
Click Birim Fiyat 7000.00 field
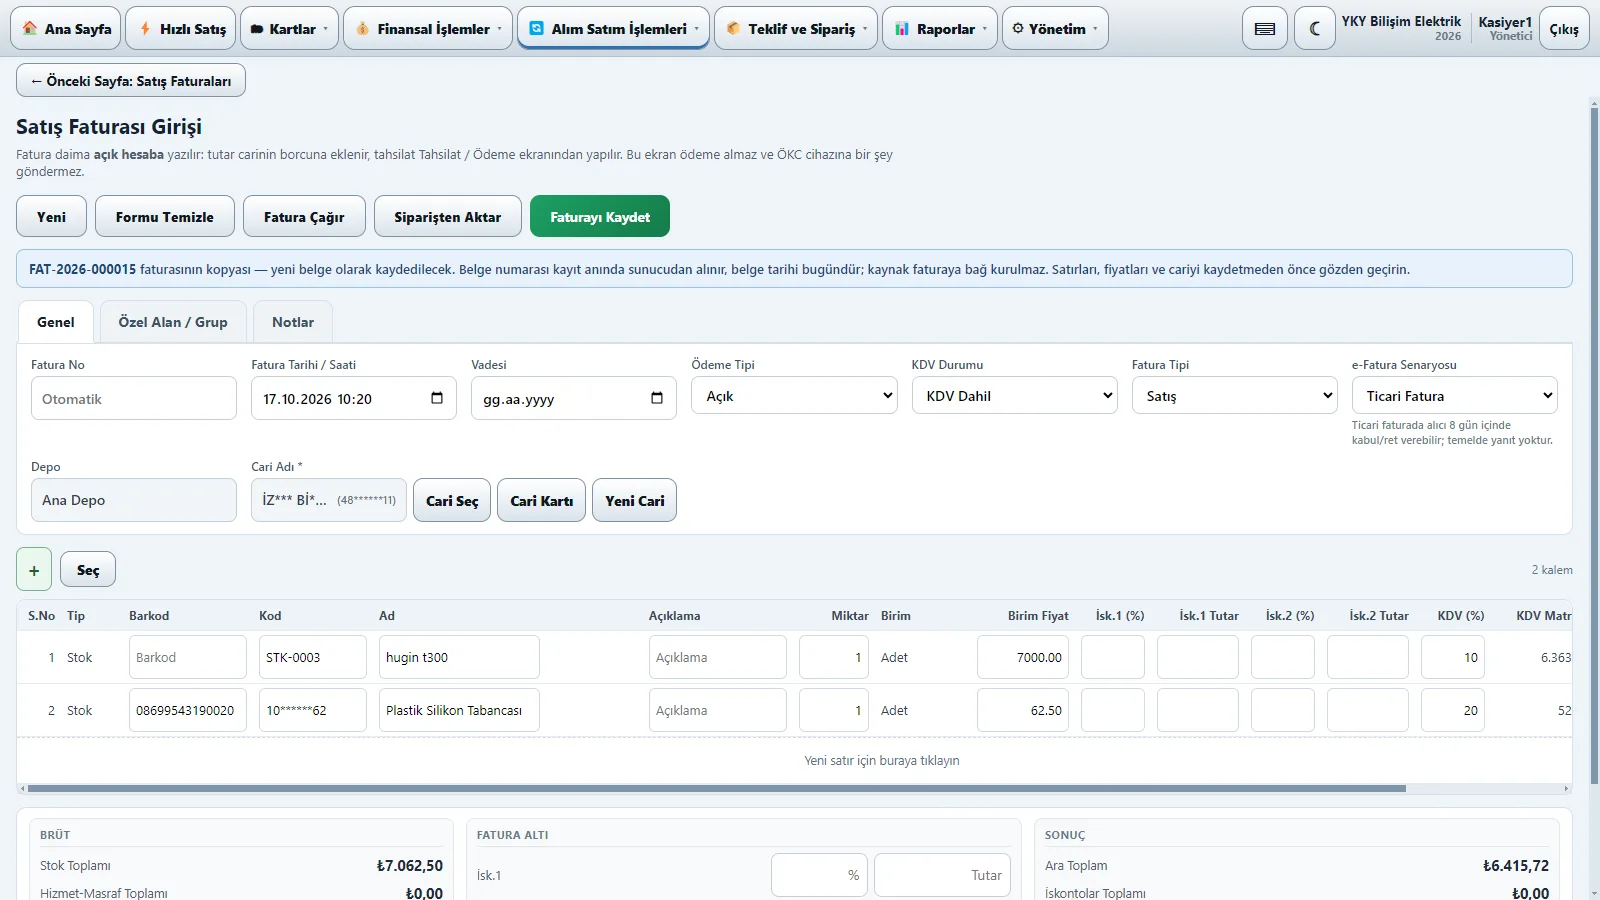1023,657
